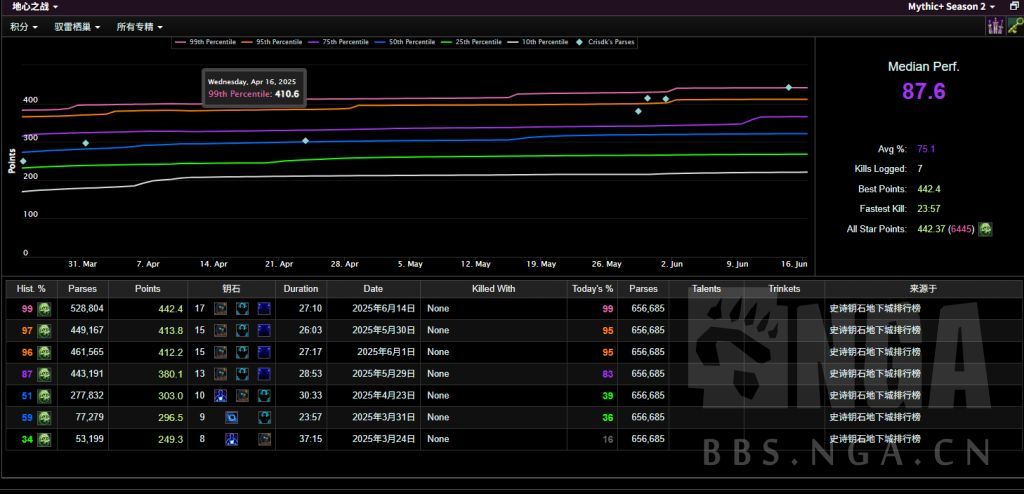Screen dimensions: 1024x494
Task: Click the green key icon in the top-right corner
Action: coord(1014,27)
